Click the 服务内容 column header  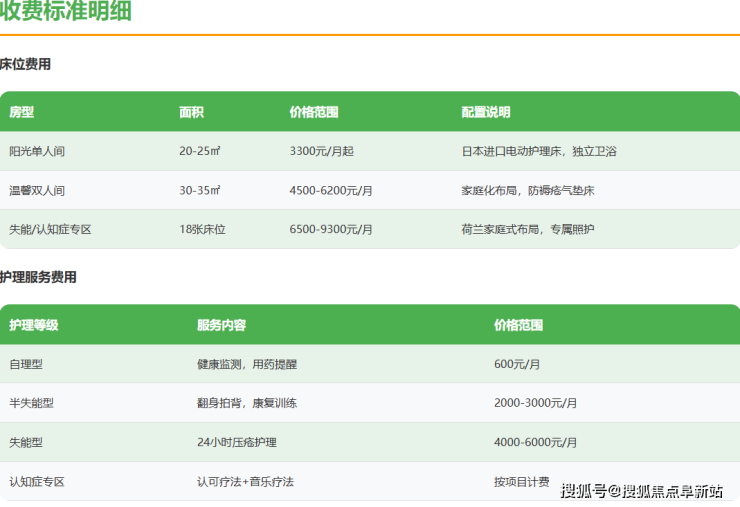221,325
